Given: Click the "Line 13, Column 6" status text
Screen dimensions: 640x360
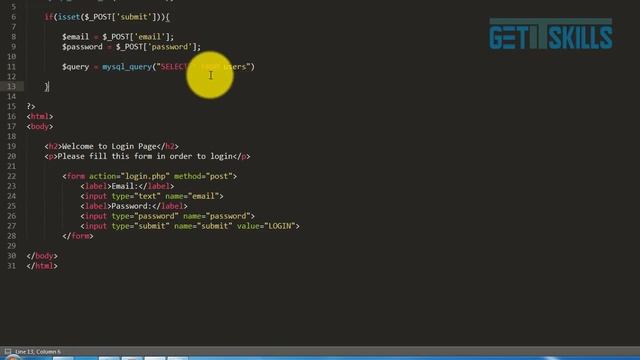Looking at the screenshot, I should 38,351.
